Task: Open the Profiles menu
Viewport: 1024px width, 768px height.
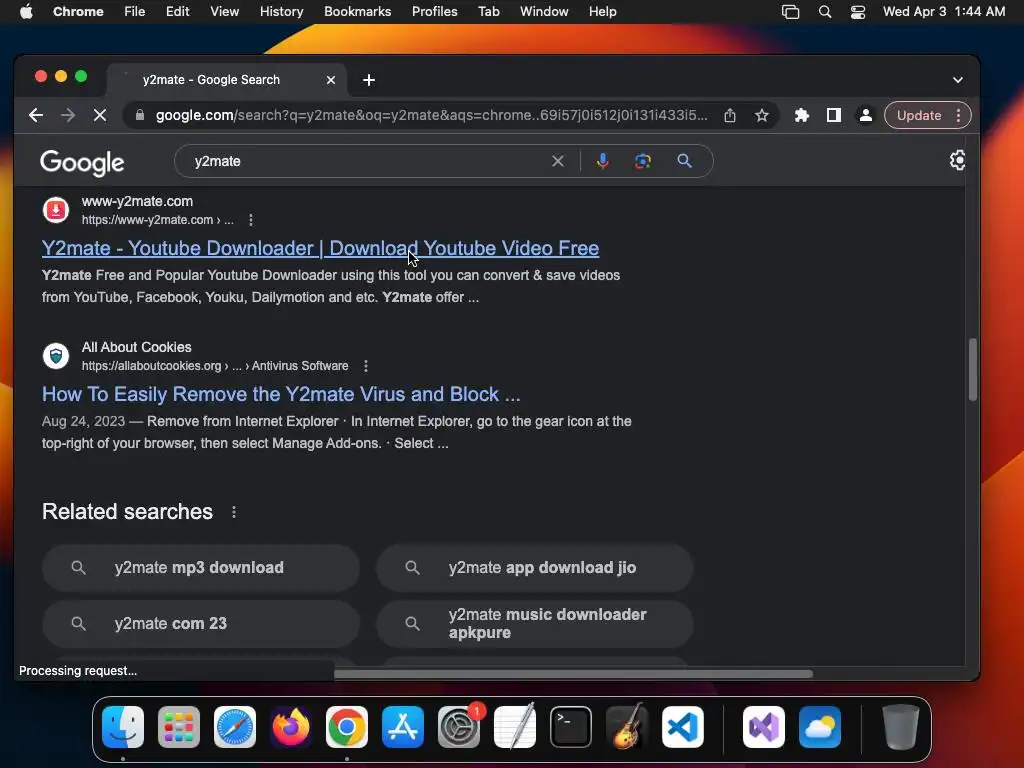Action: point(434,12)
